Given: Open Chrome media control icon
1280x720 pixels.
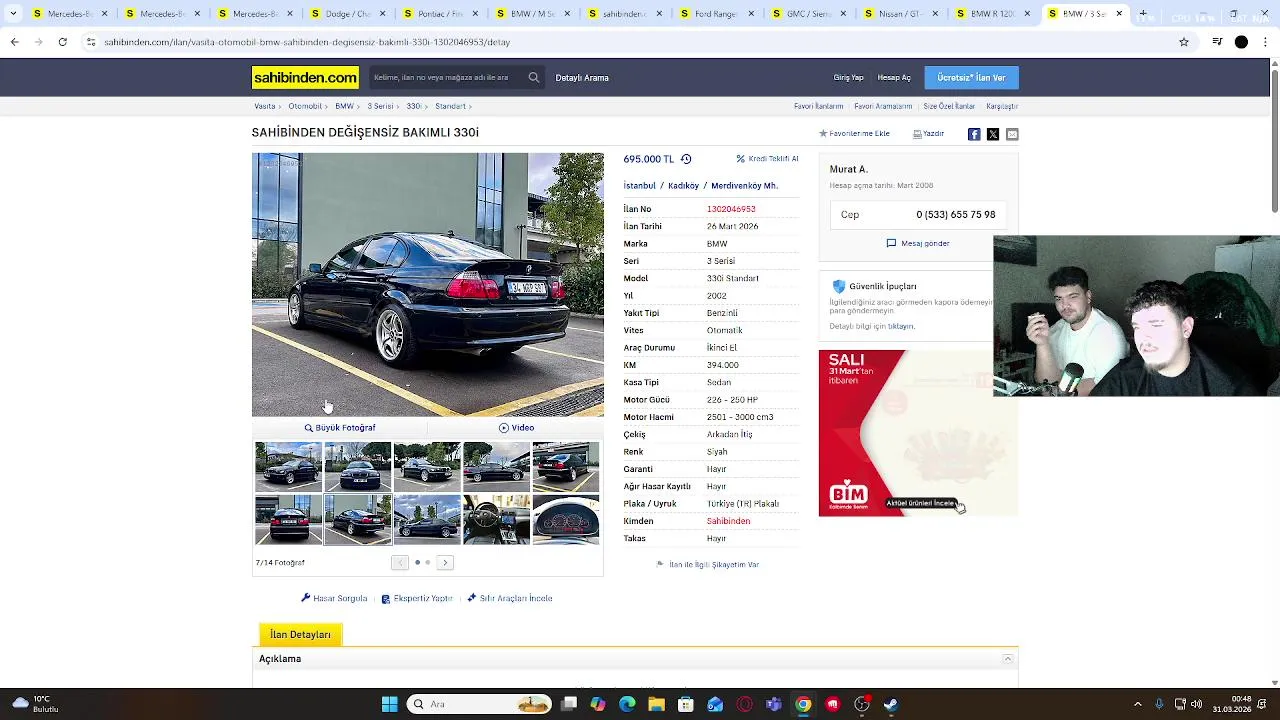Looking at the screenshot, I should point(1217,42).
